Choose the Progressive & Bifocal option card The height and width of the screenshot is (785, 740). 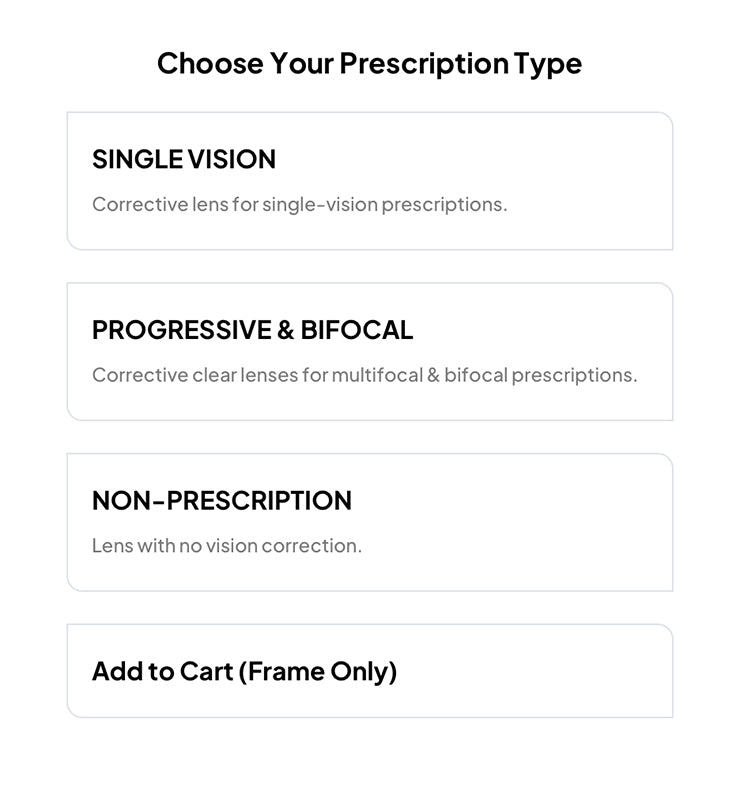(x=369, y=352)
